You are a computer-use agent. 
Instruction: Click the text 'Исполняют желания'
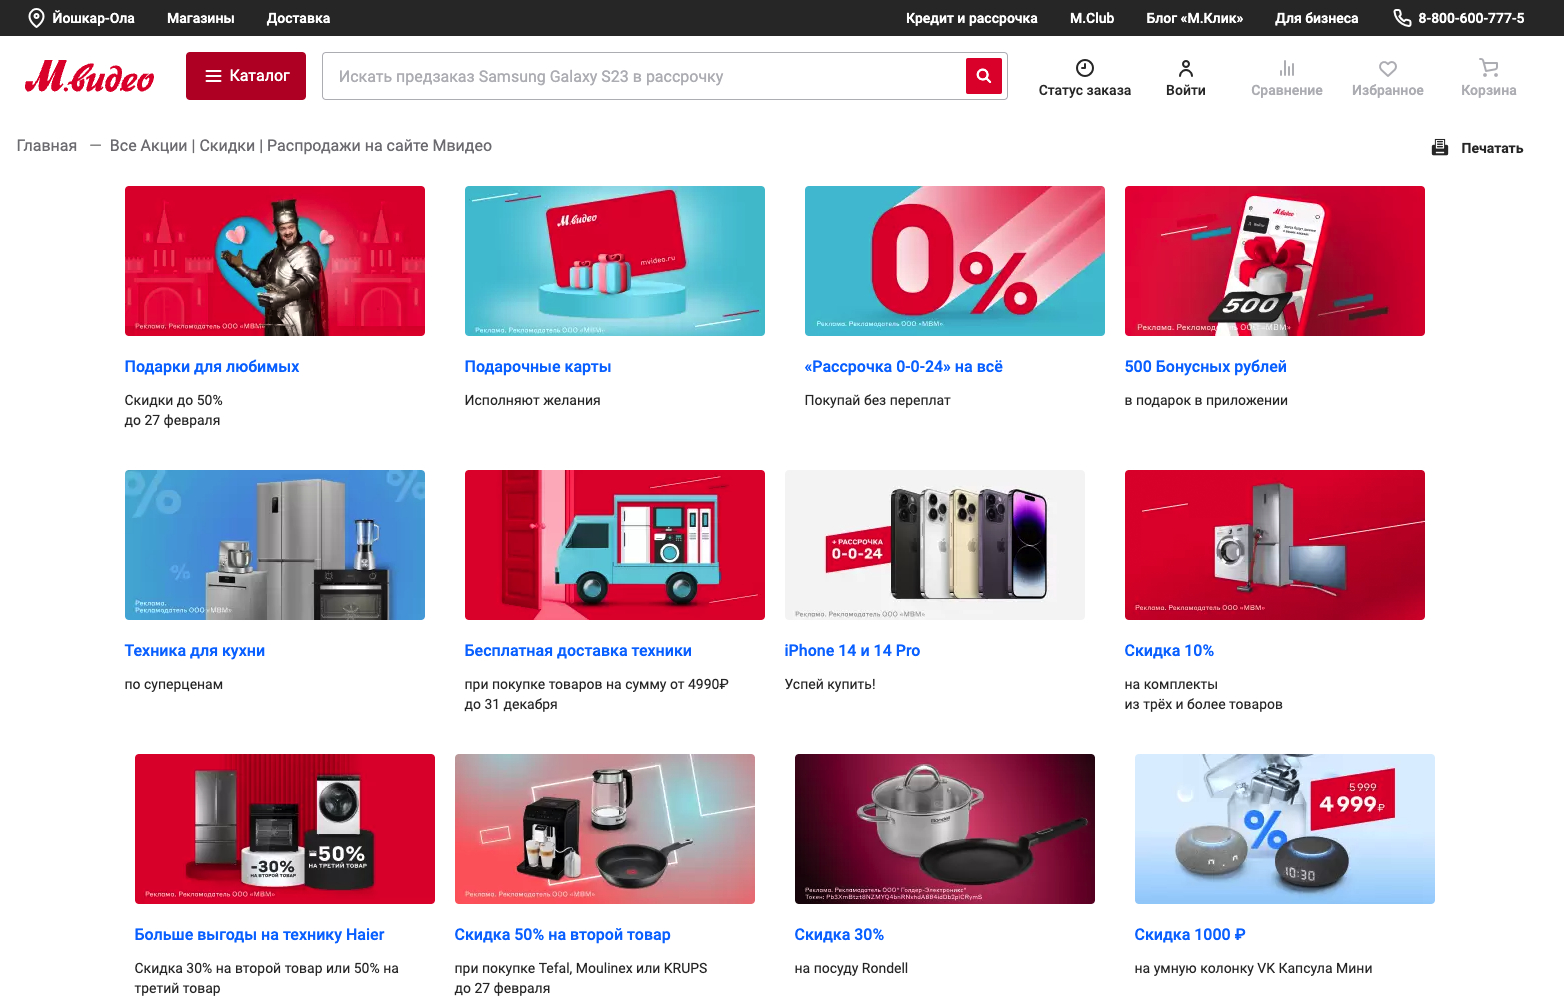pos(533,401)
